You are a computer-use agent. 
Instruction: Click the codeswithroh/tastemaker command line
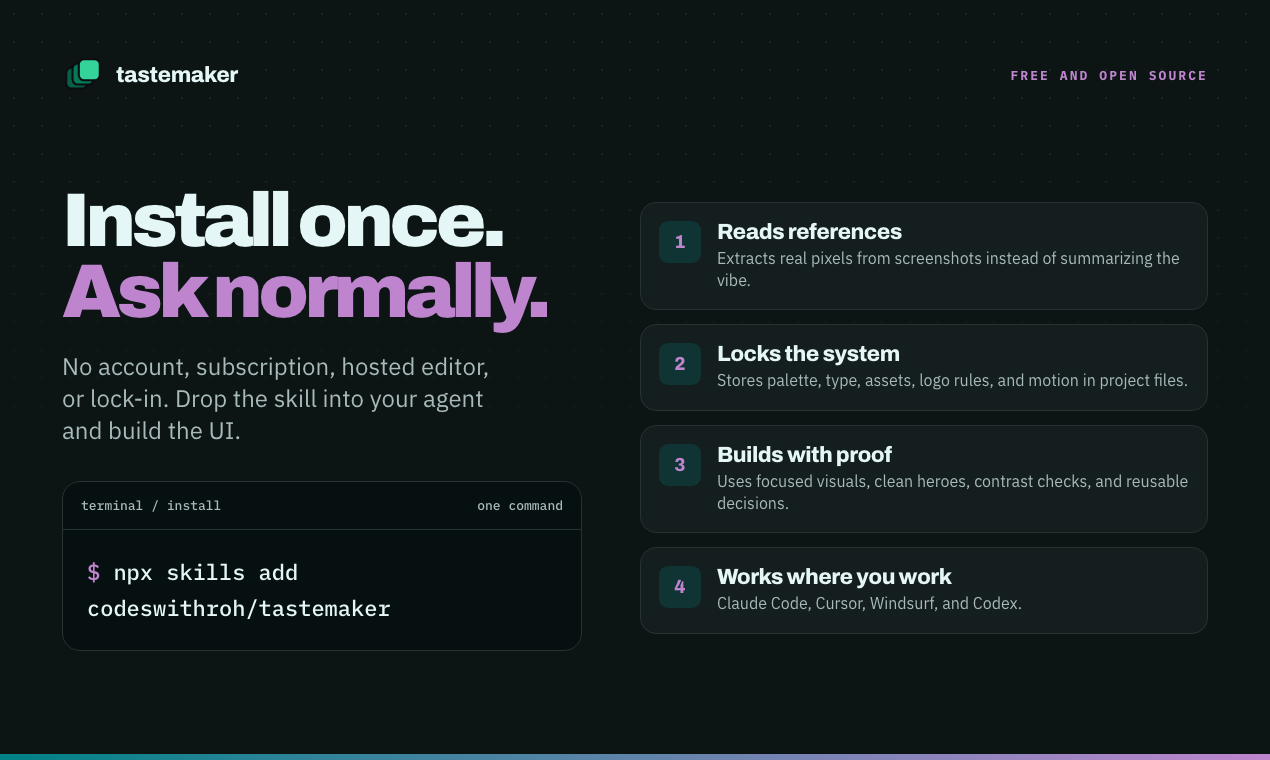pyautogui.click(x=239, y=609)
